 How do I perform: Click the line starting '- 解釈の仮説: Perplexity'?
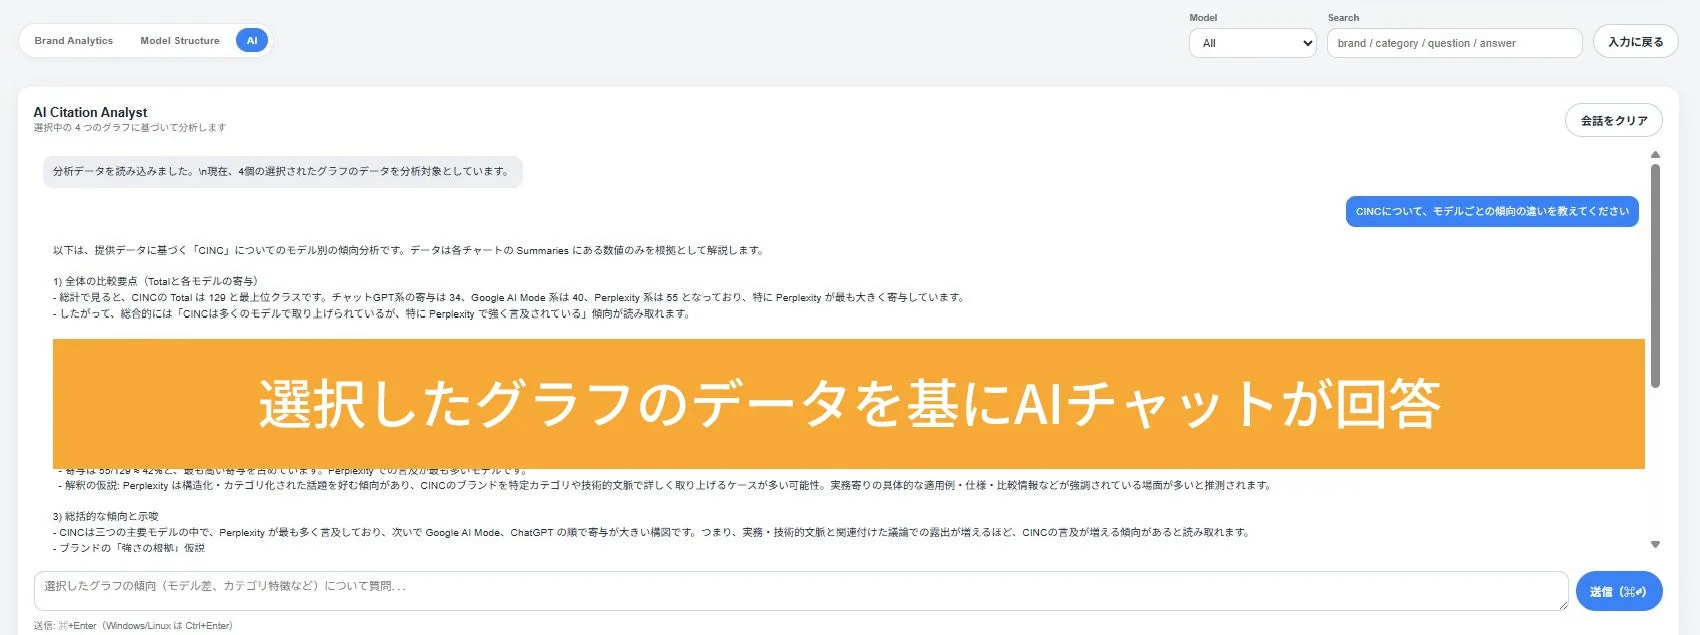coord(665,485)
